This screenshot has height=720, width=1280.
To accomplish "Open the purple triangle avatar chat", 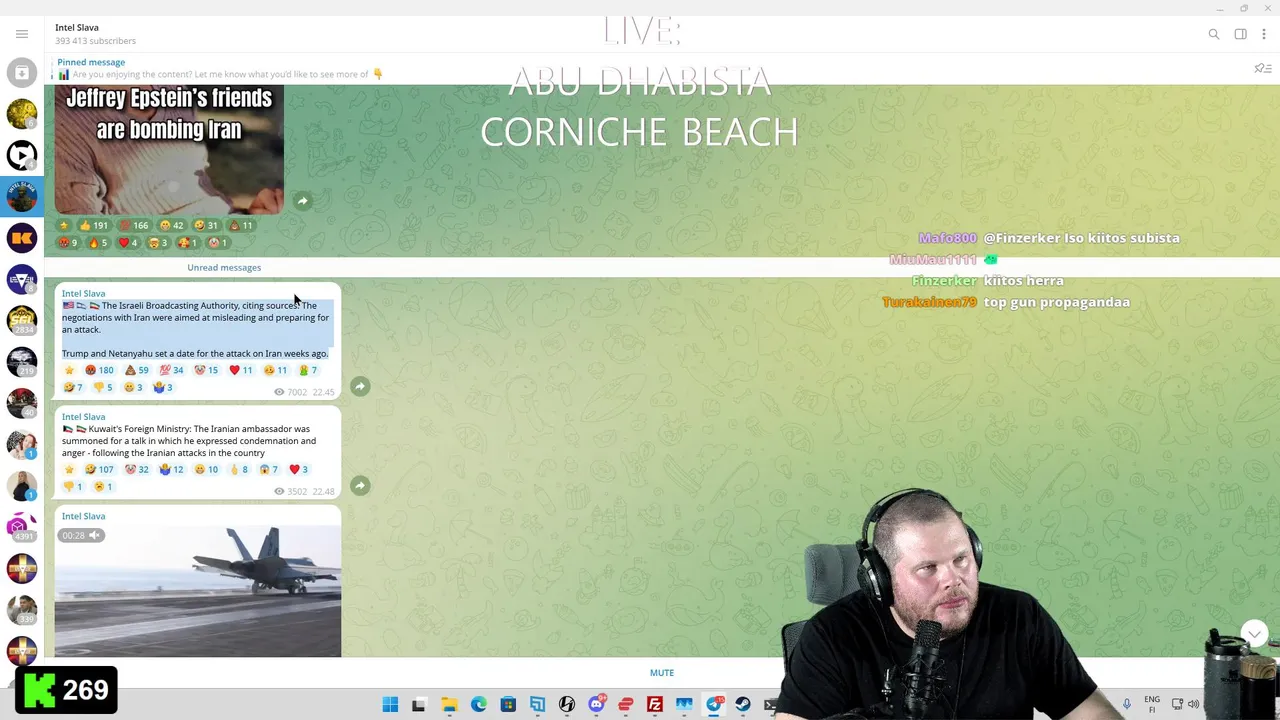I will pyautogui.click(x=22, y=279).
